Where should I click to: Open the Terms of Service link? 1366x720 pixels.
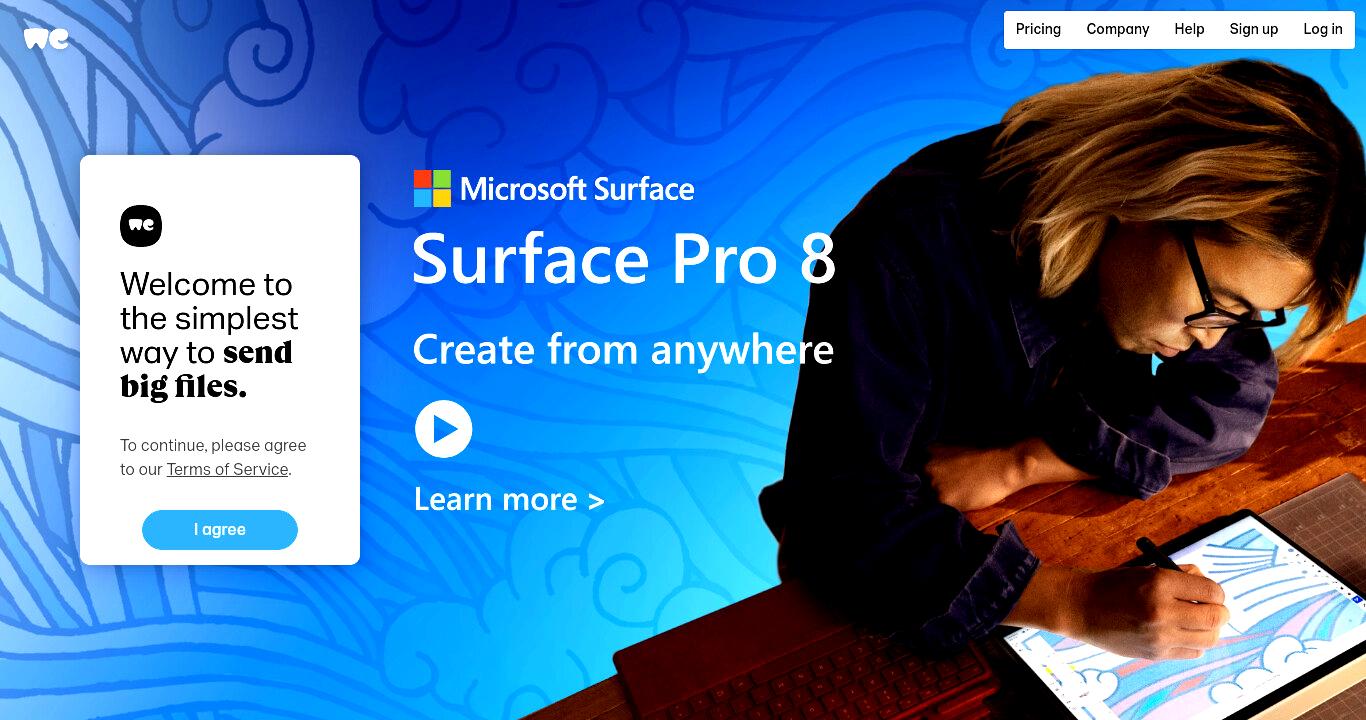227,469
